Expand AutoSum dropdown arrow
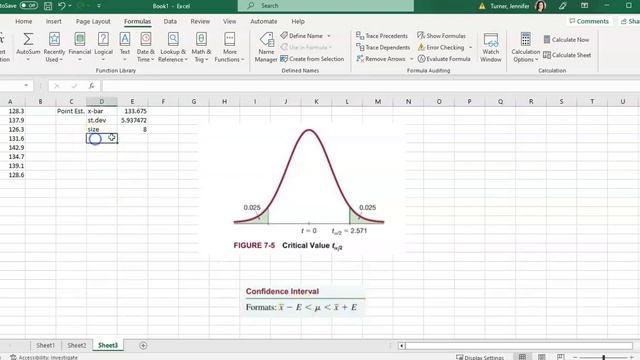Screen dimensions: 640x360 28,60
